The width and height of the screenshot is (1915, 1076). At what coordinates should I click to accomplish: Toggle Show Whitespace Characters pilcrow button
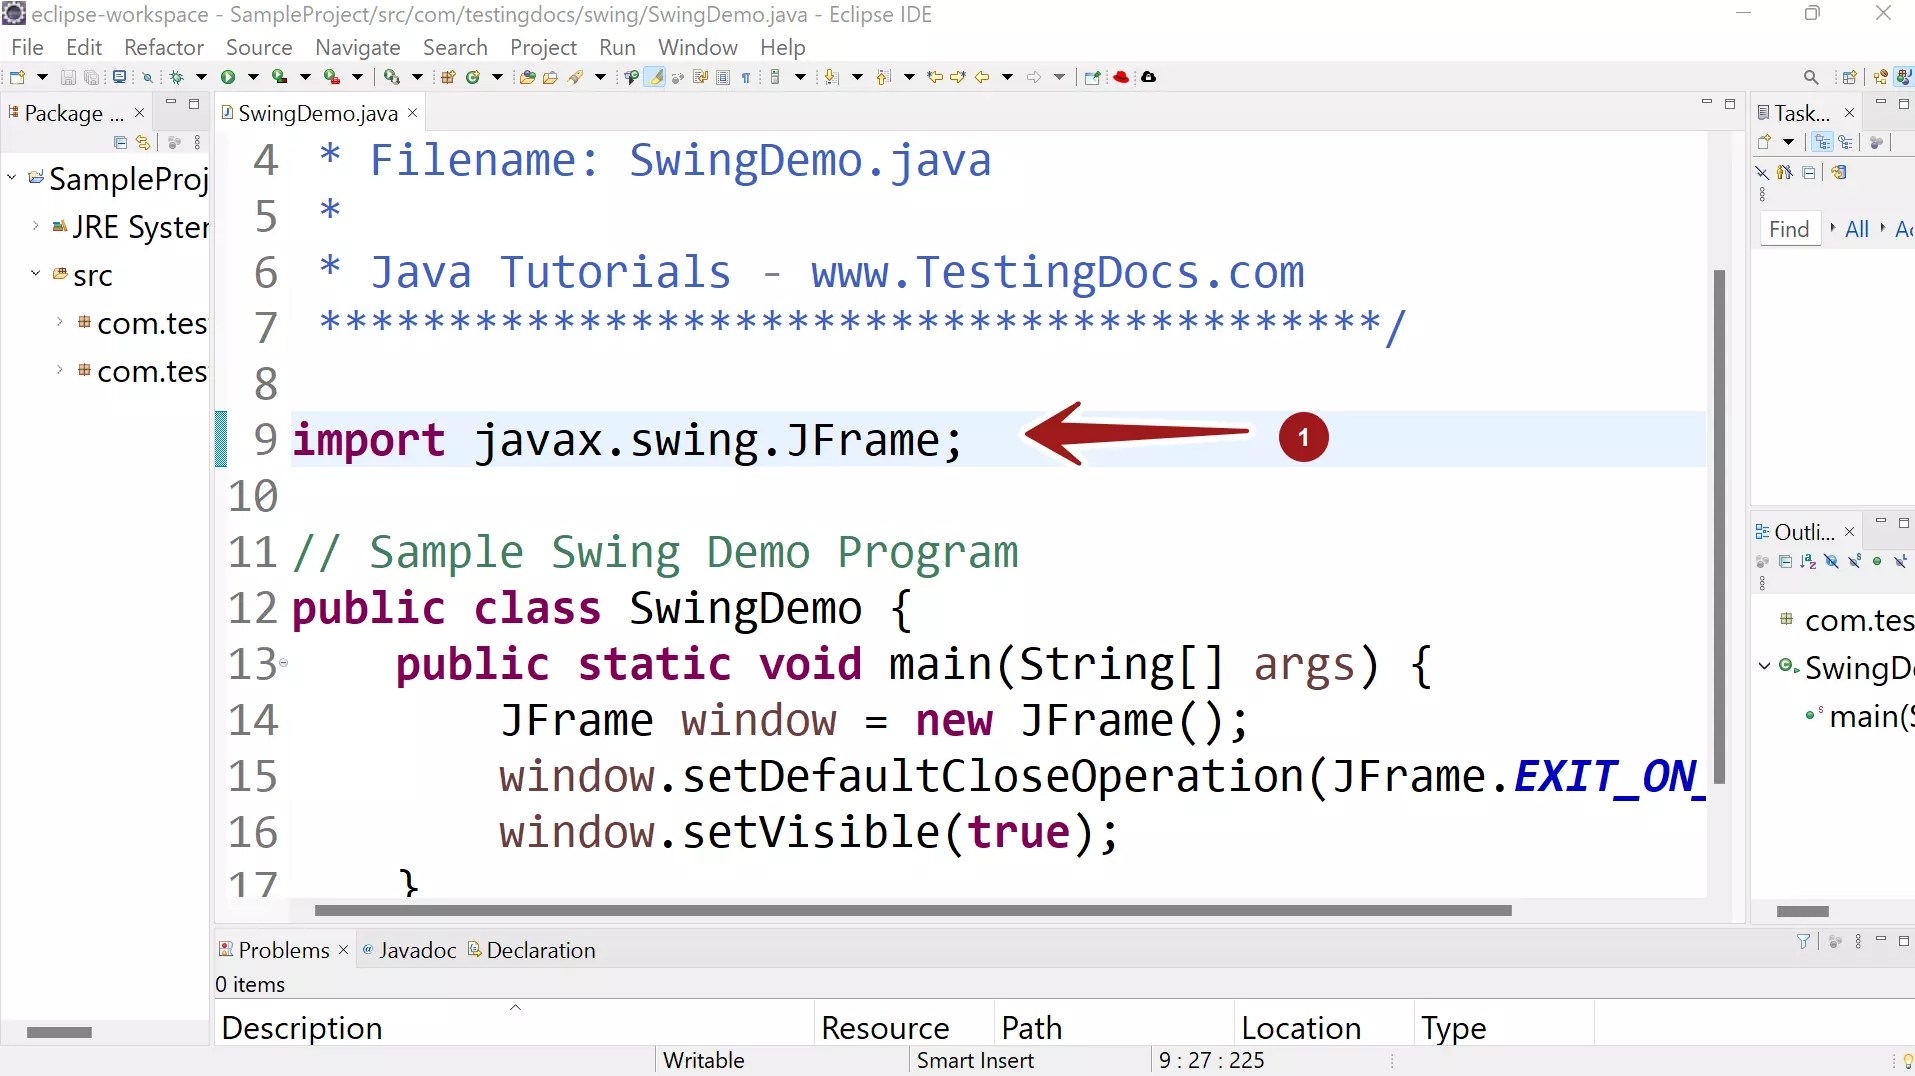(747, 77)
